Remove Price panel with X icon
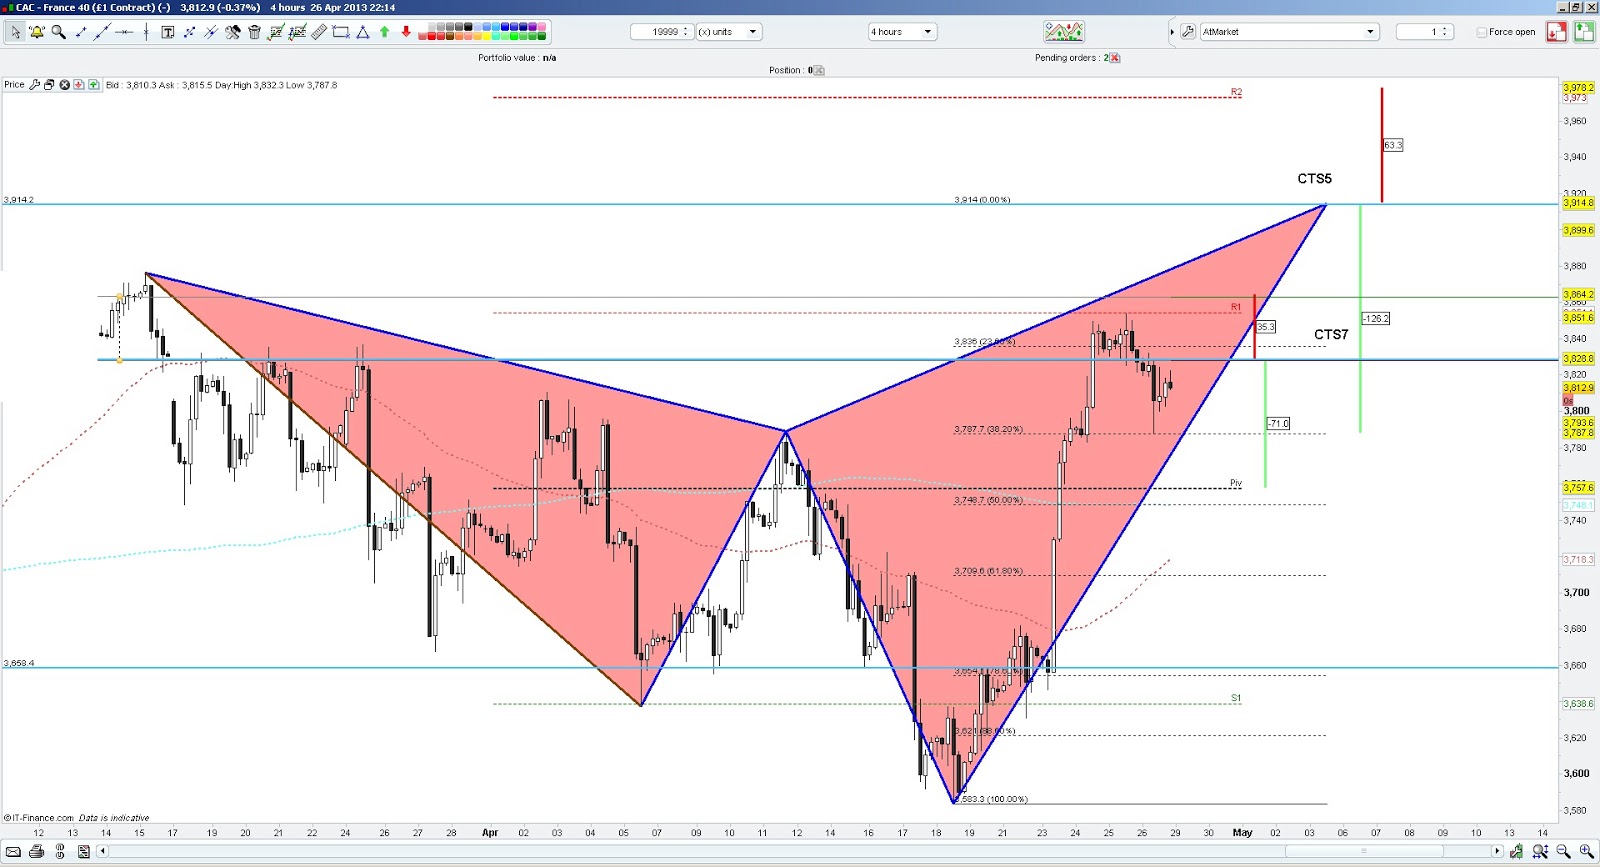1600x867 pixels. pos(64,85)
